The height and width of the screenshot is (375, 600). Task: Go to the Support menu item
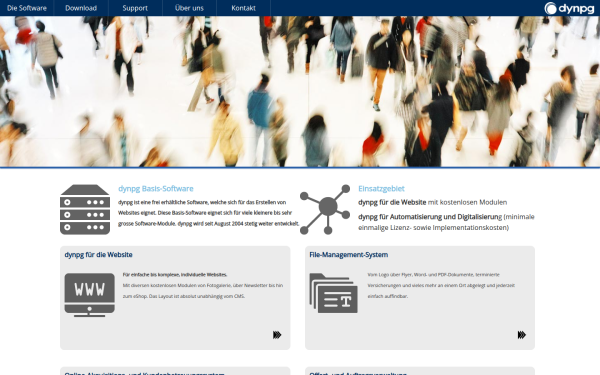pyautogui.click(x=135, y=8)
